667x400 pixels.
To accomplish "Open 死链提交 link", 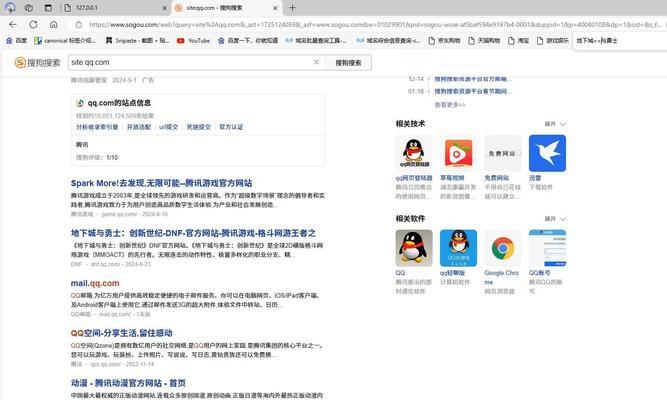I will pyautogui.click(x=198, y=127).
